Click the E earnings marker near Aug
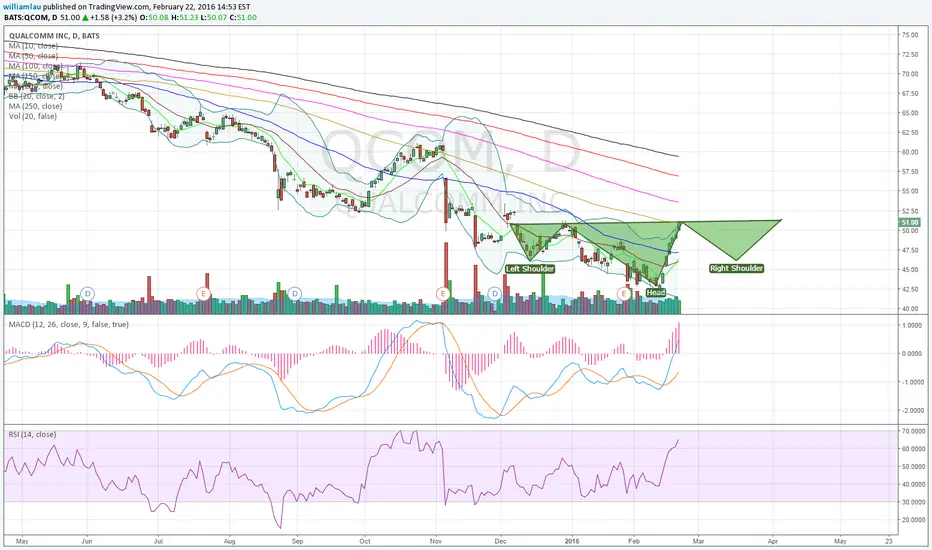The image size is (932, 550). (x=204, y=293)
